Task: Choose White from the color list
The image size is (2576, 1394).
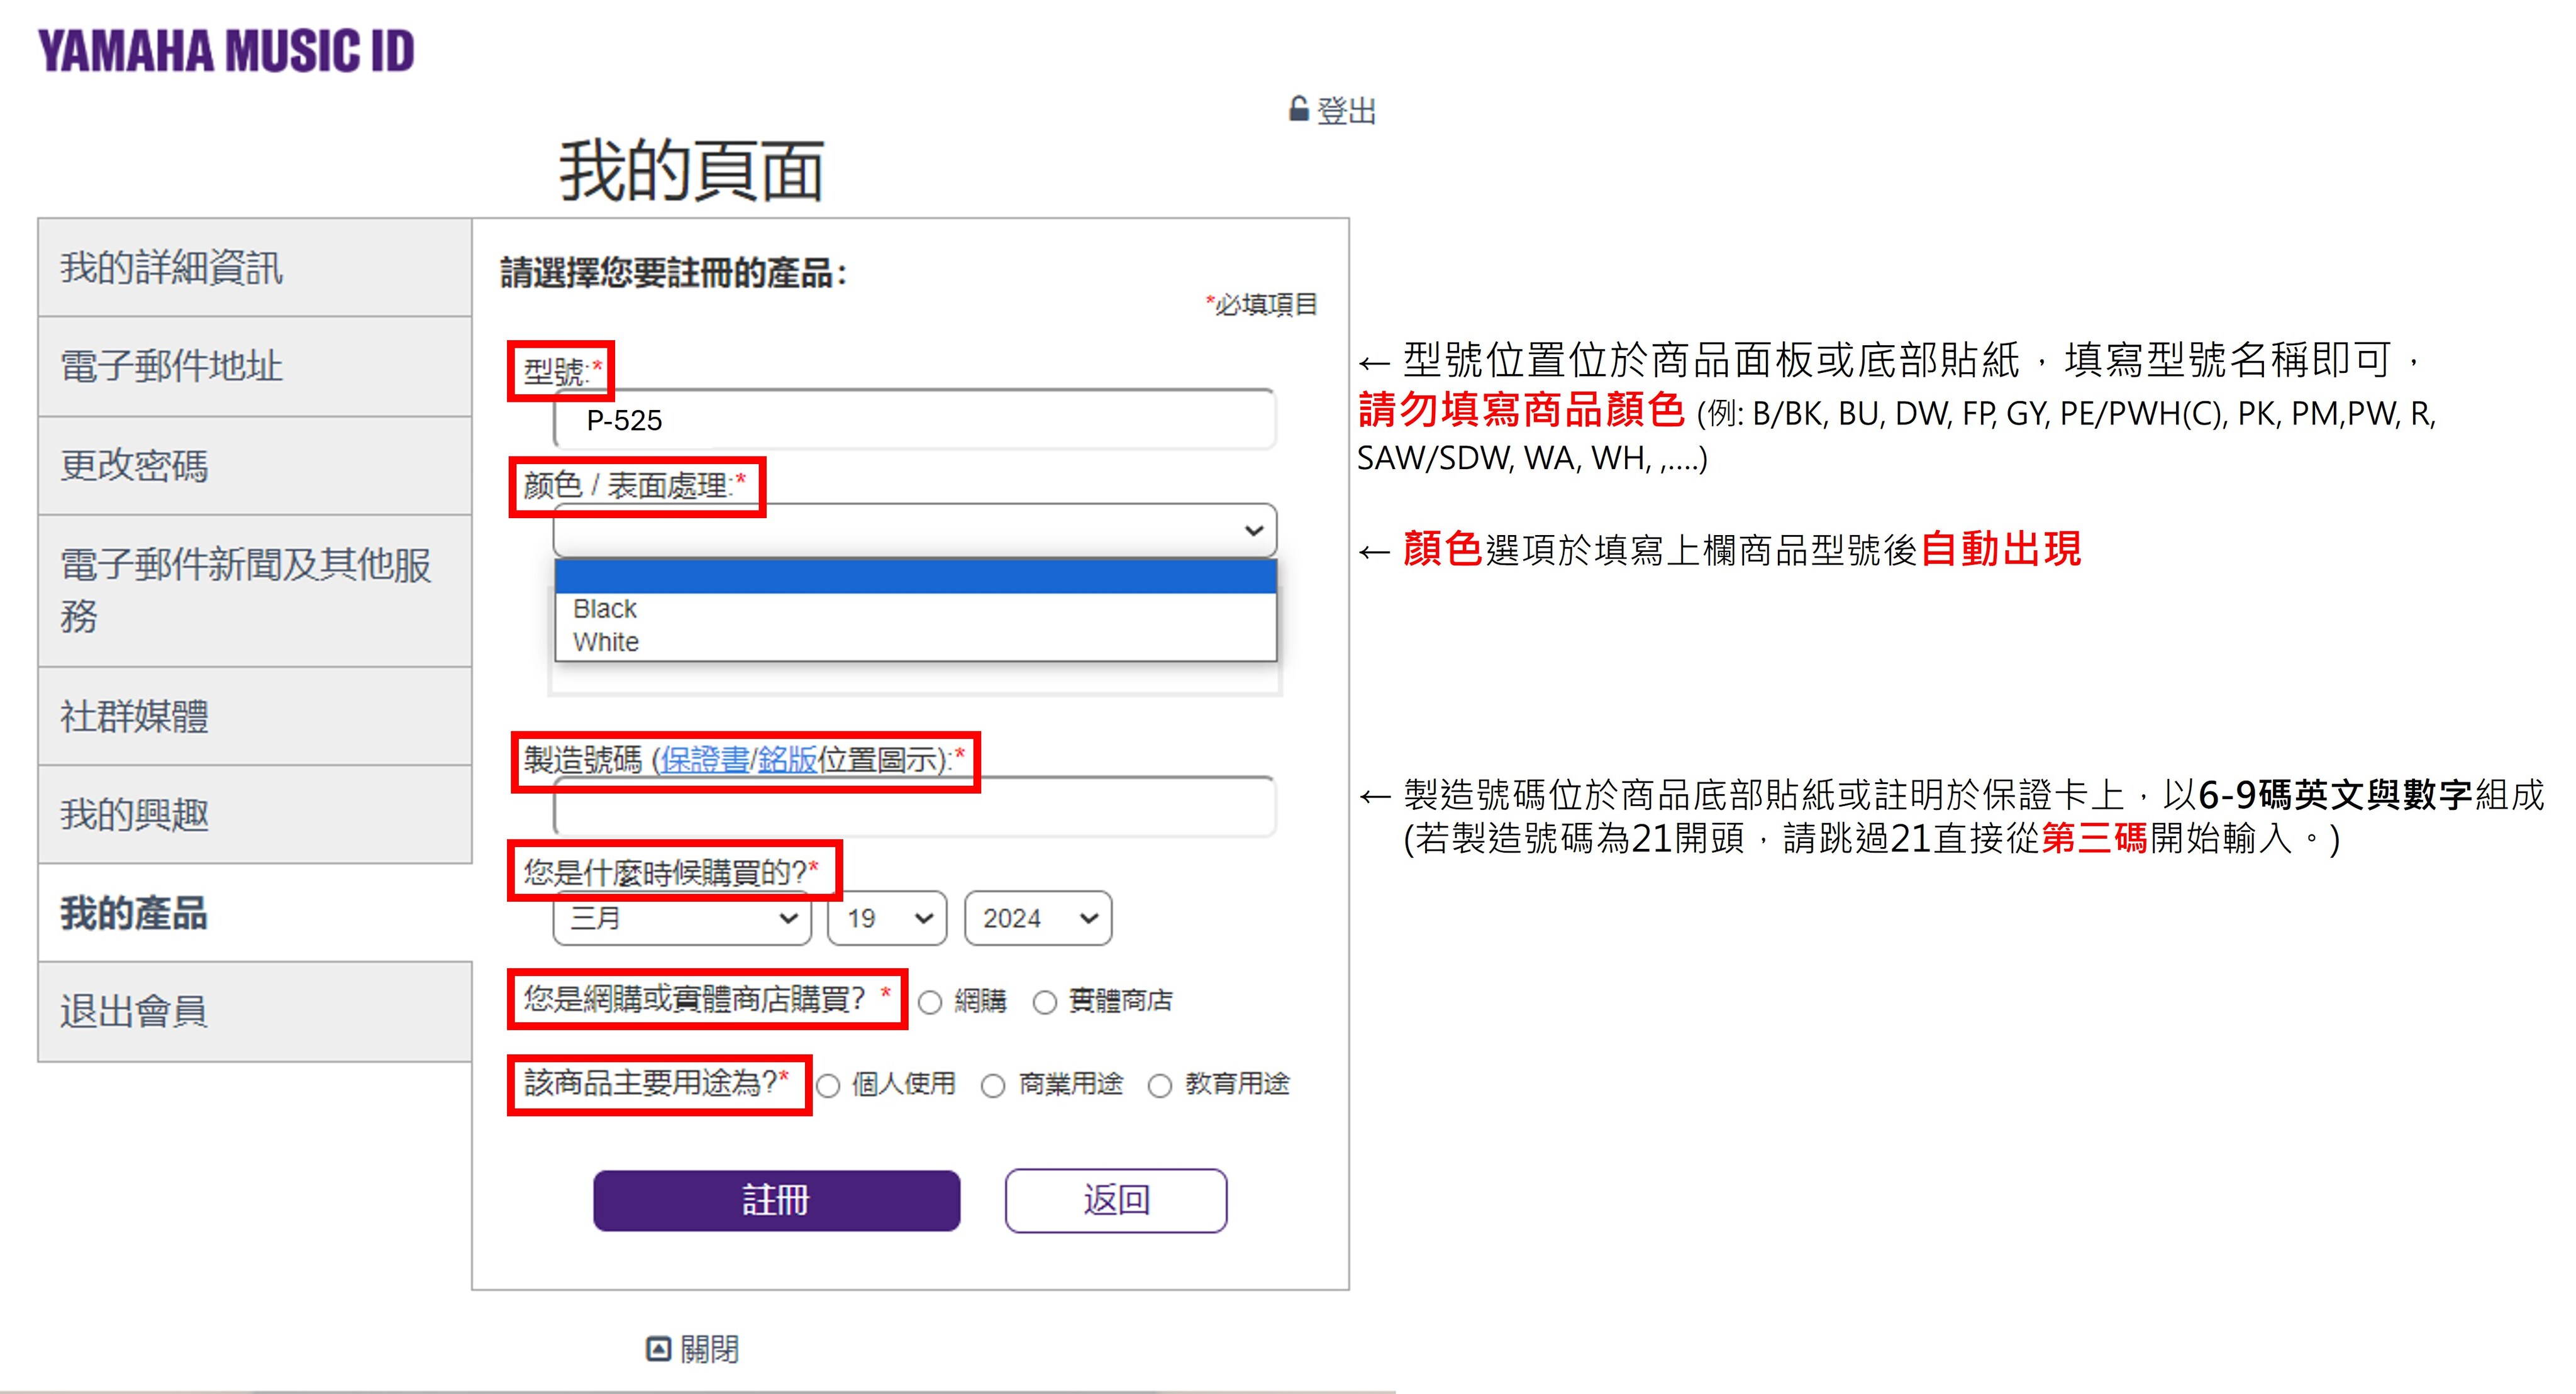Action: pos(606,642)
